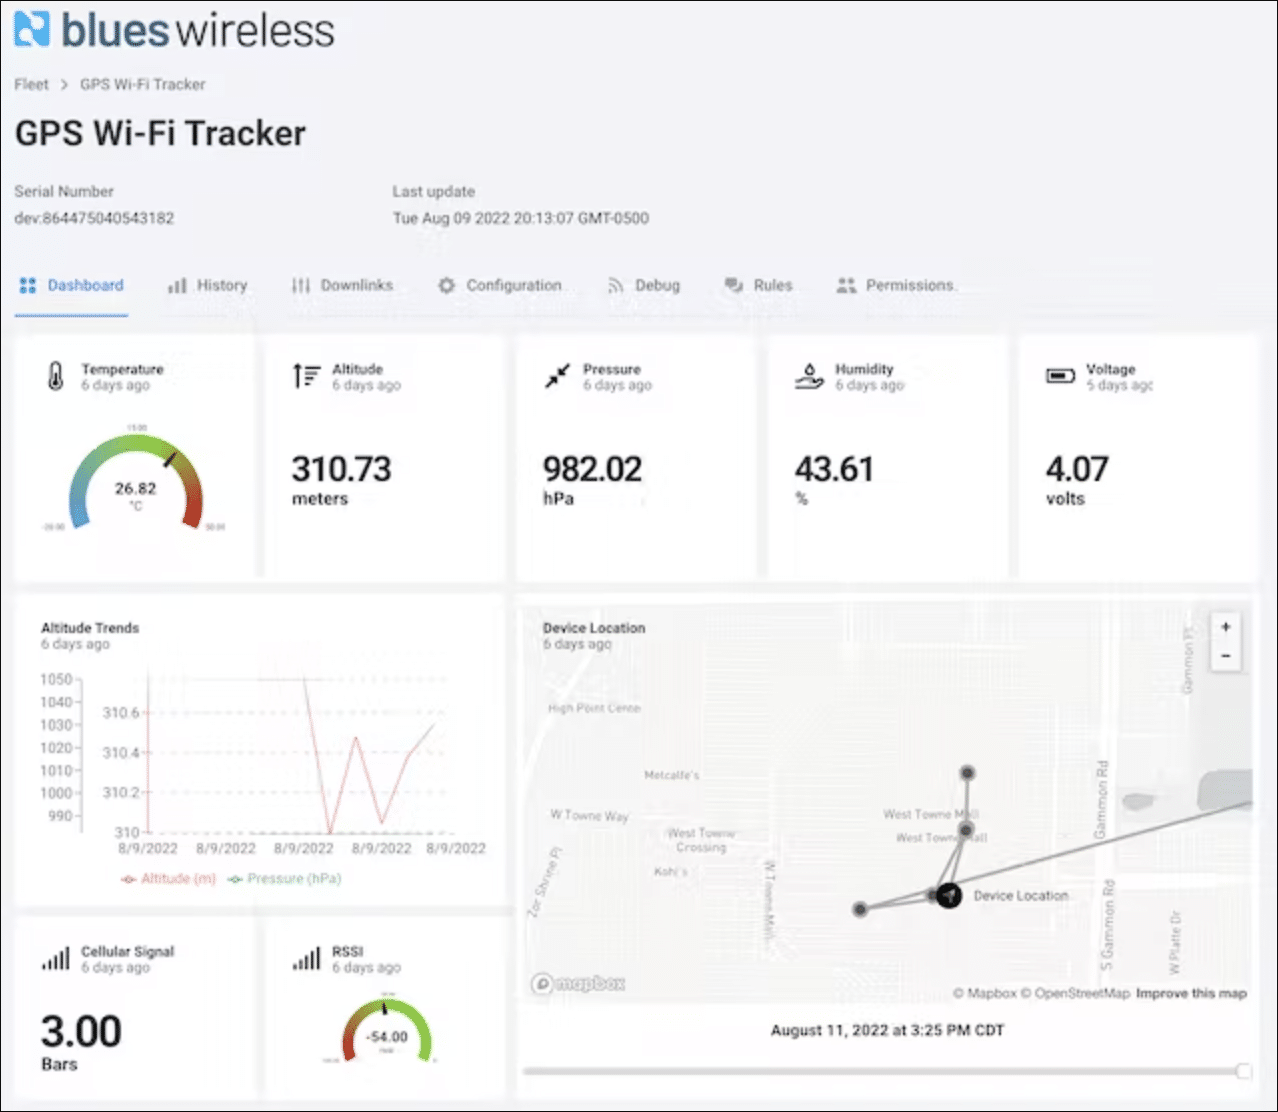This screenshot has height=1112, width=1278.
Task: Switch to the History tab
Action: [209, 285]
